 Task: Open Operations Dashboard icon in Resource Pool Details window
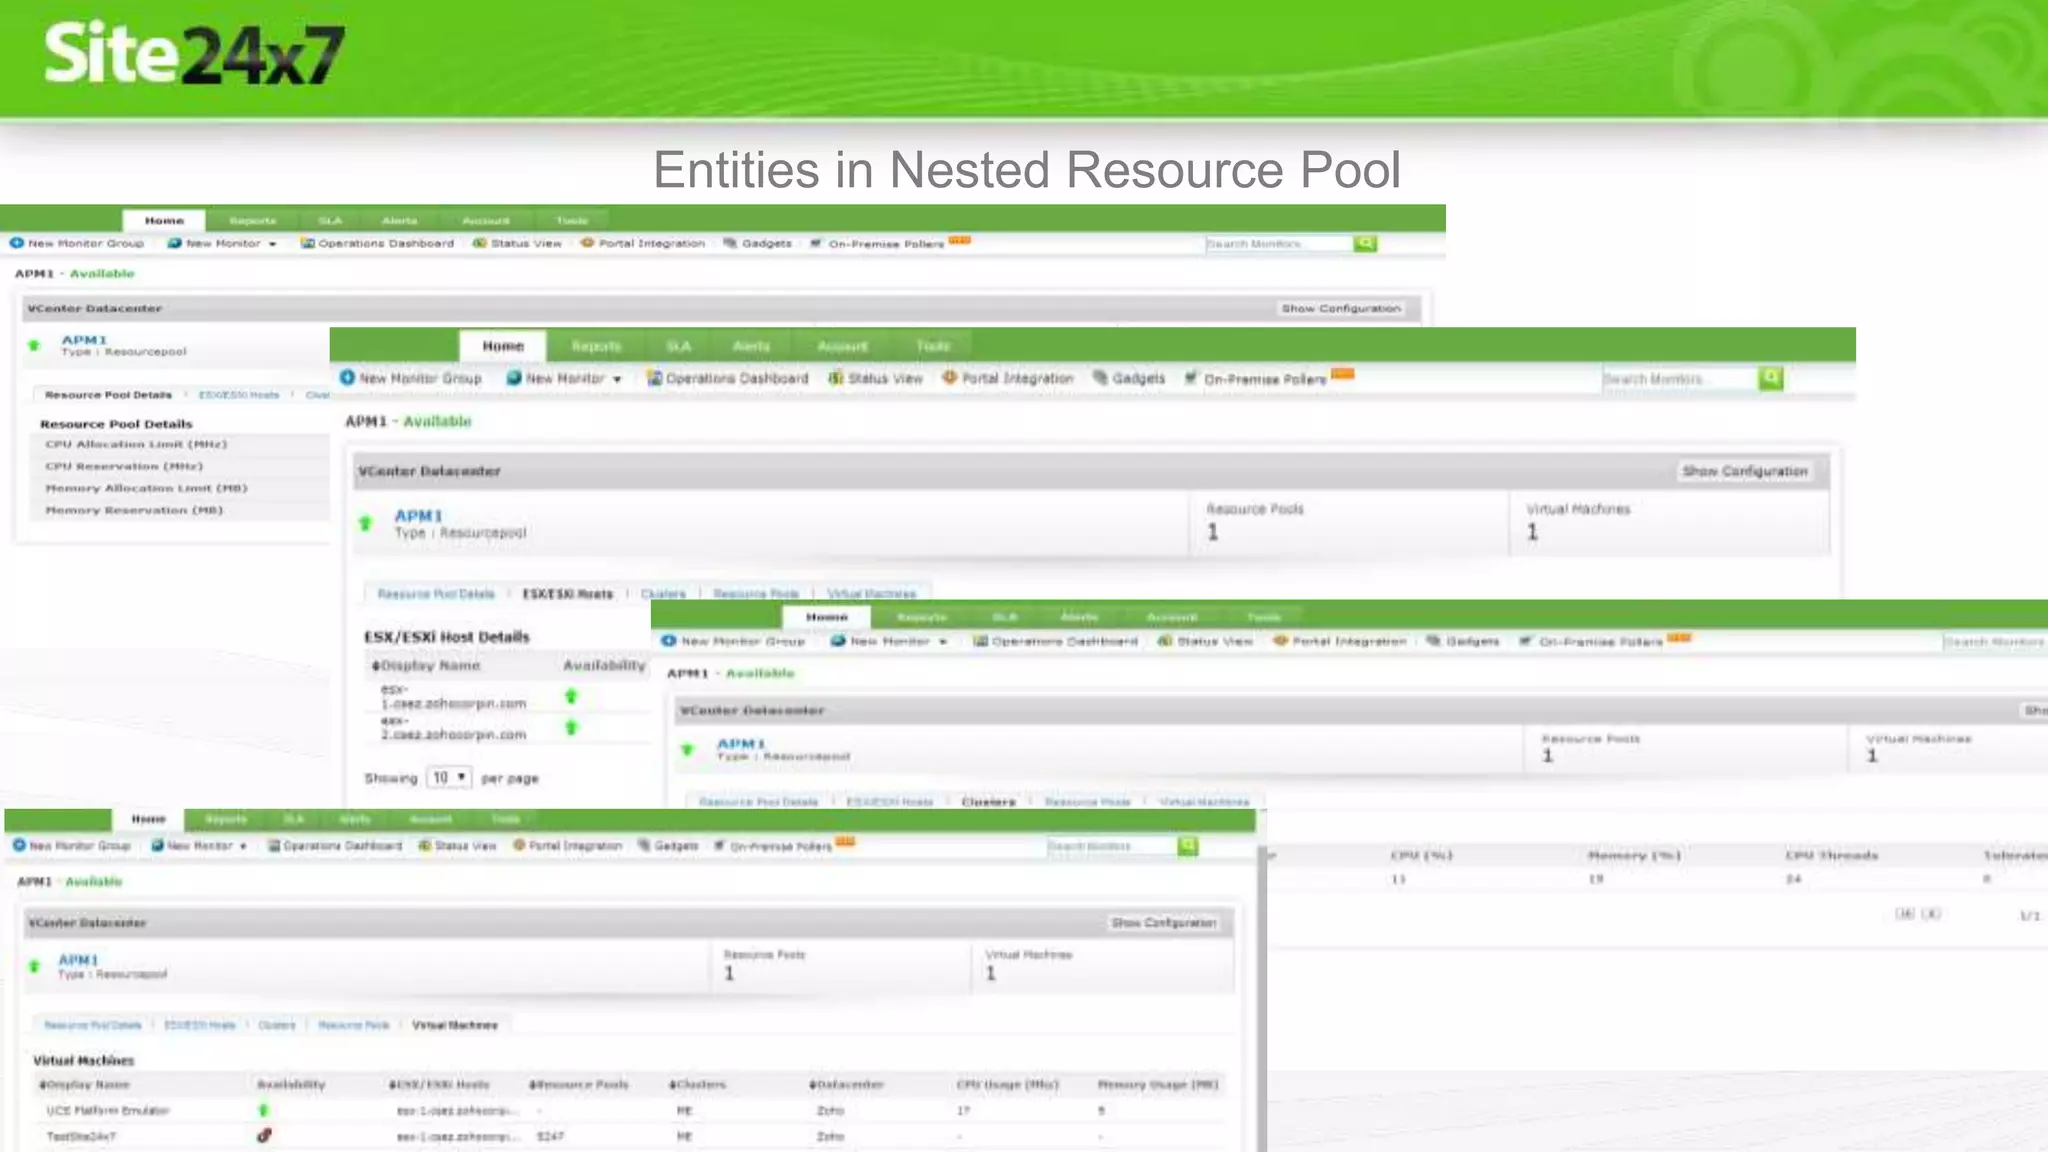(308, 243)
